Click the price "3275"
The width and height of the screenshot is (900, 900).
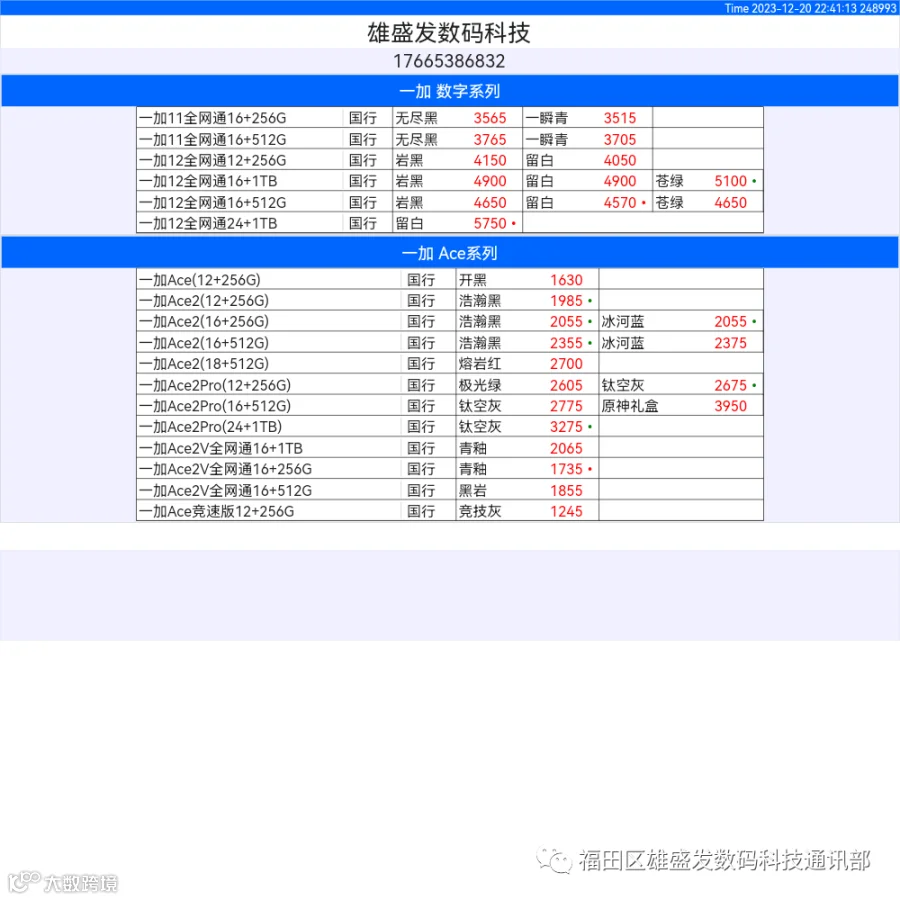tap(566, 427)
